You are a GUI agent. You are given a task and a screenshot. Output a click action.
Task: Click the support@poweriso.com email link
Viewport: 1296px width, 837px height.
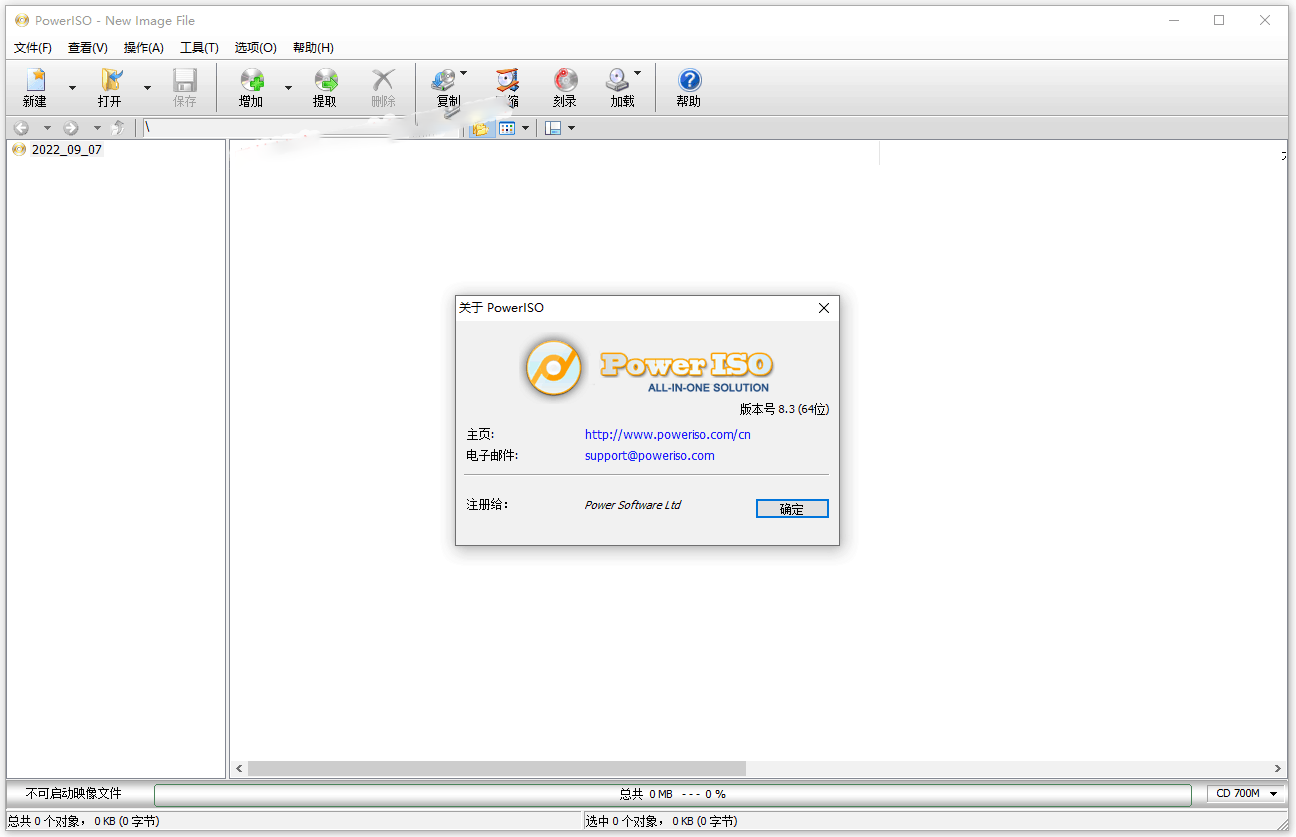pos(650,455)
